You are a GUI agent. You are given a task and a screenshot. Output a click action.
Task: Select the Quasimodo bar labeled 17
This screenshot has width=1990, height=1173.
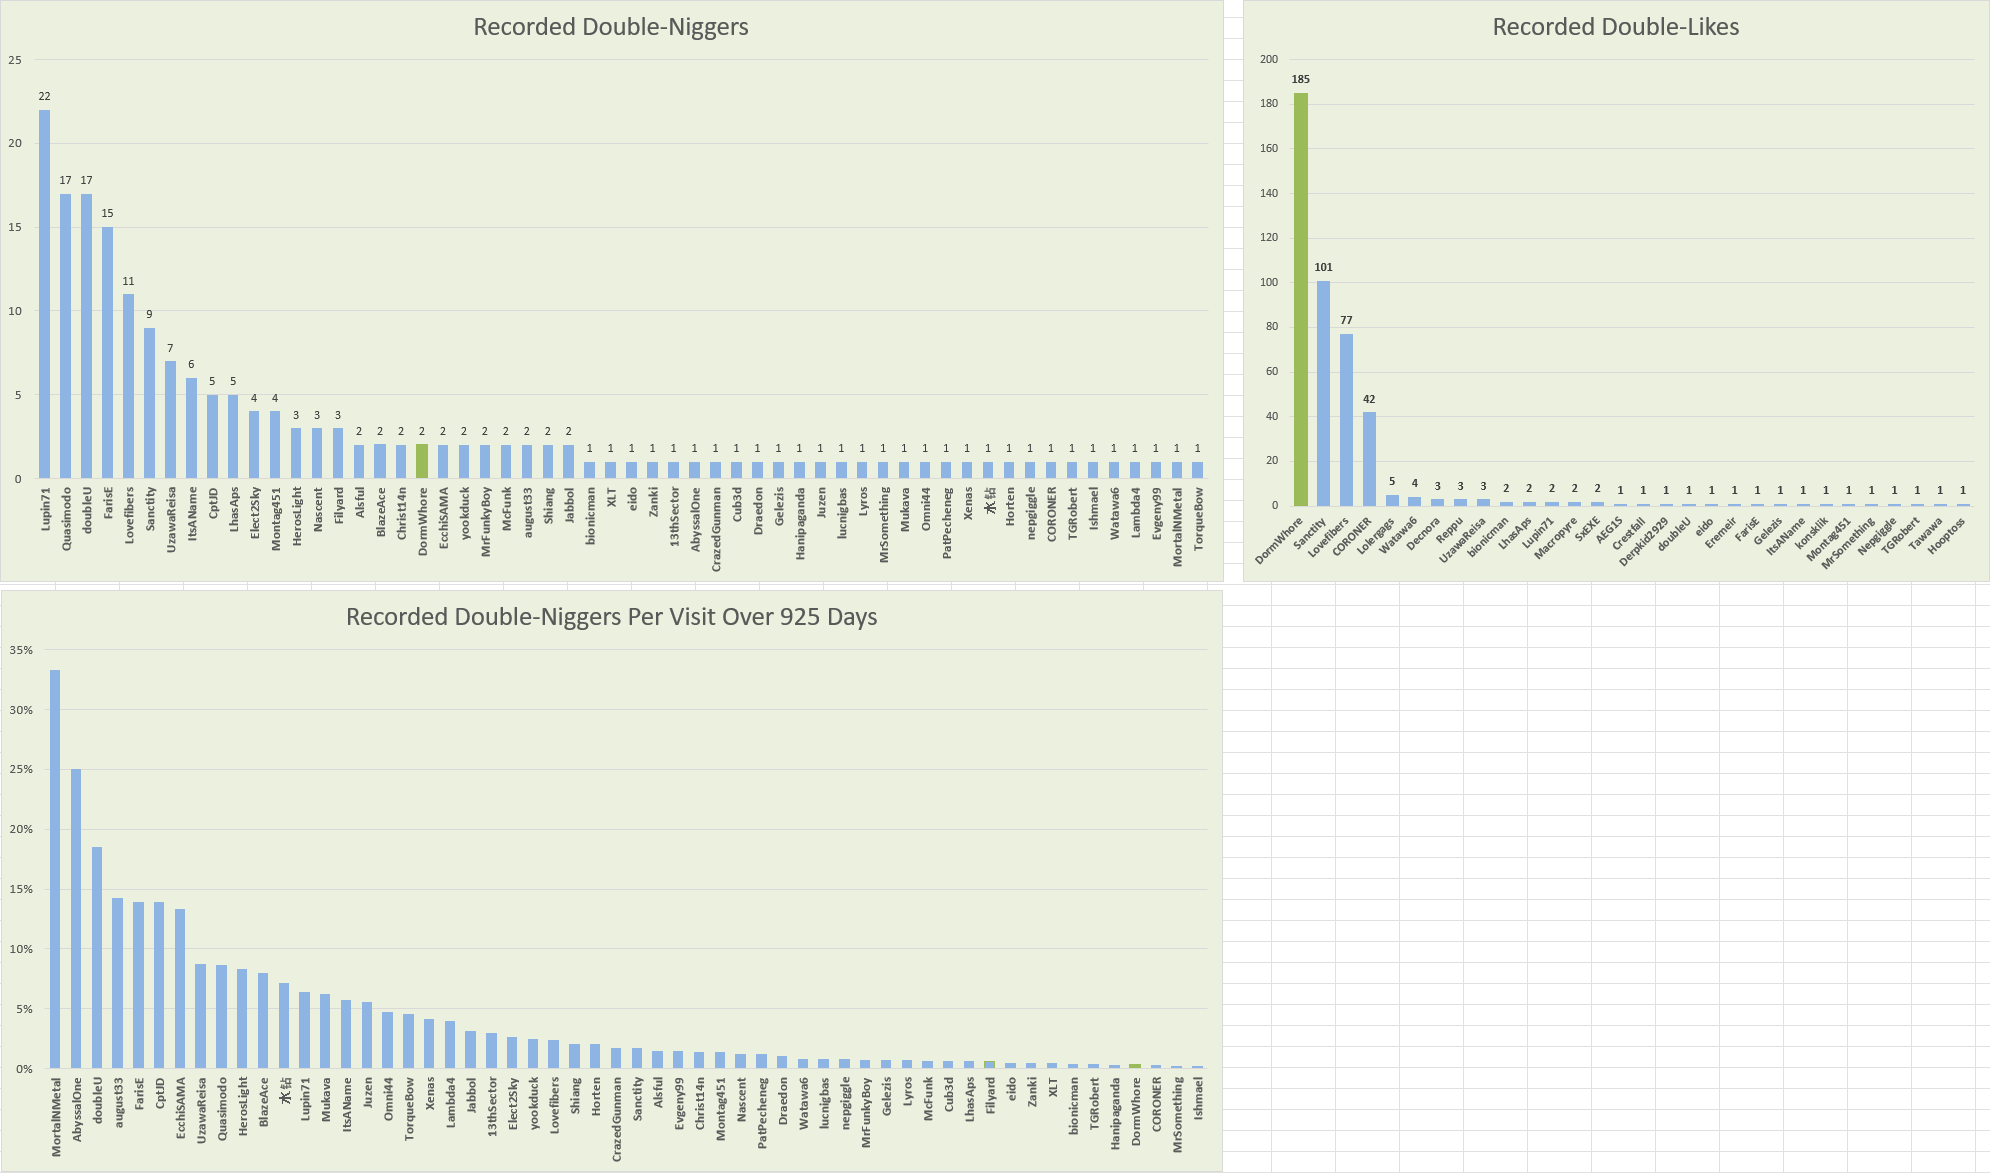[x=65, y=336]
